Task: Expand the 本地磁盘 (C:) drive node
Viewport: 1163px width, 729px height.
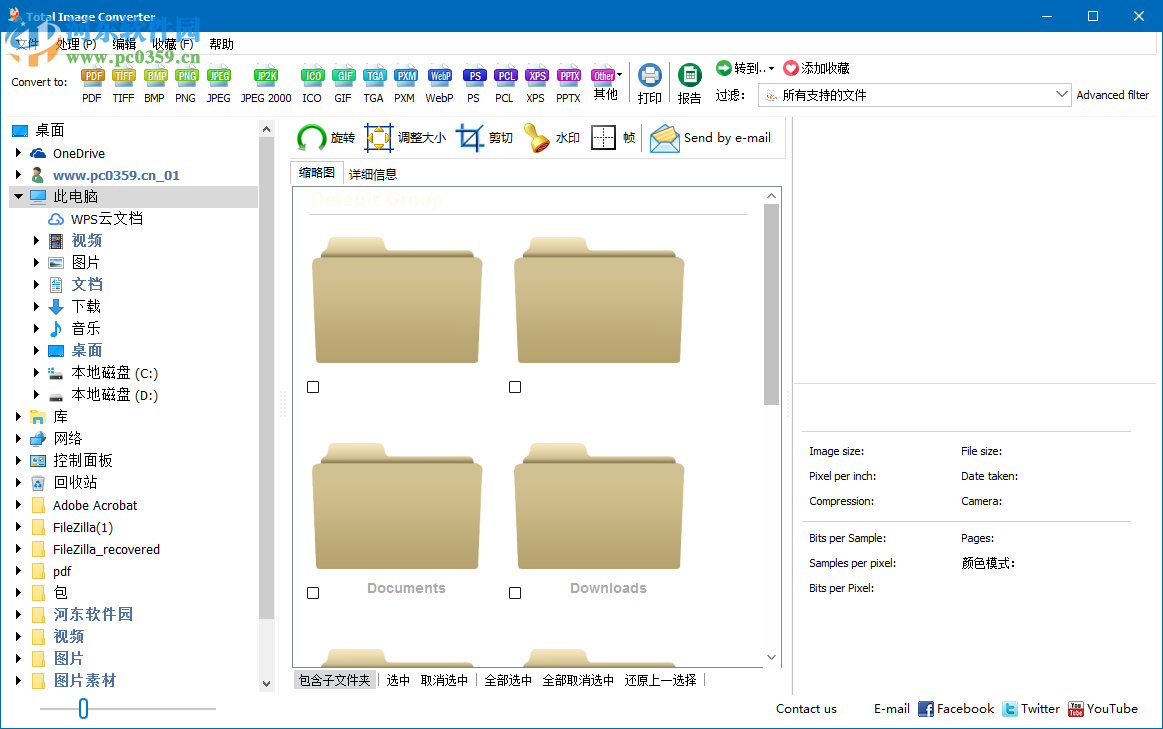Action: pyautogui.click(x=36, y=373)
